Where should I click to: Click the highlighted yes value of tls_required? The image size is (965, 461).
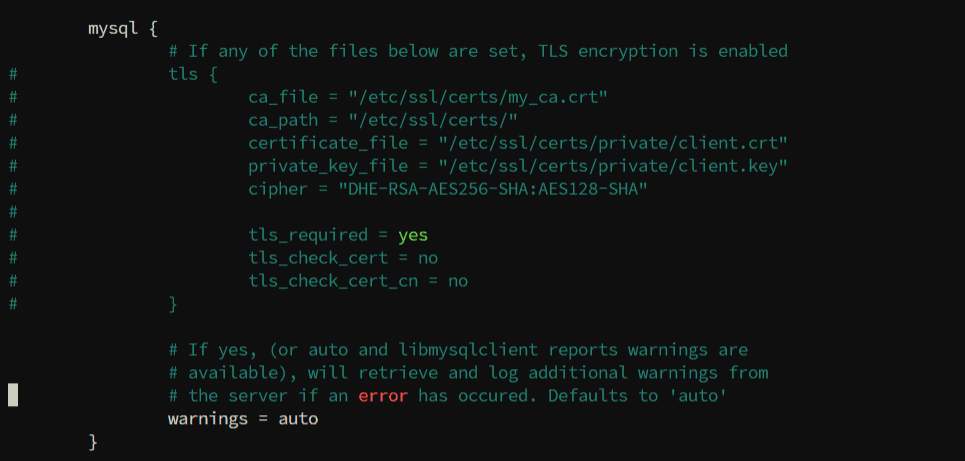(413, 235)
